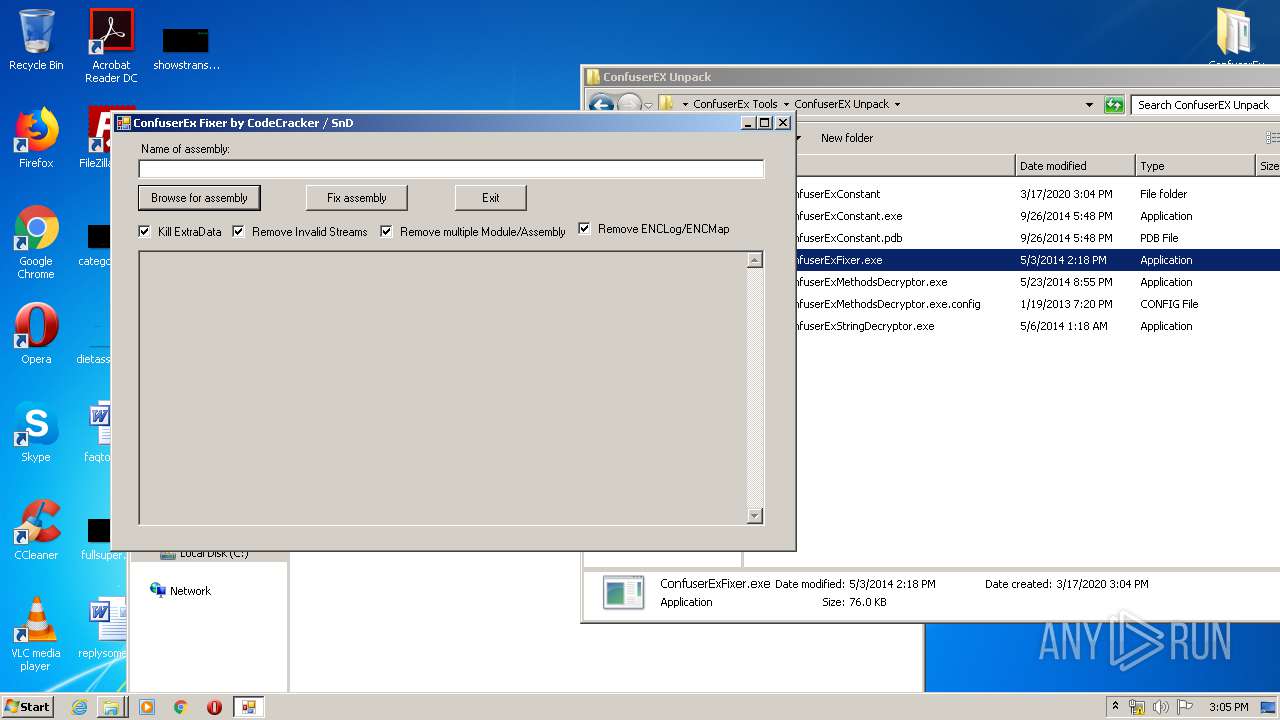Click the Exit button
This screenshot has height=720, width=1280.
coord(490,198)
